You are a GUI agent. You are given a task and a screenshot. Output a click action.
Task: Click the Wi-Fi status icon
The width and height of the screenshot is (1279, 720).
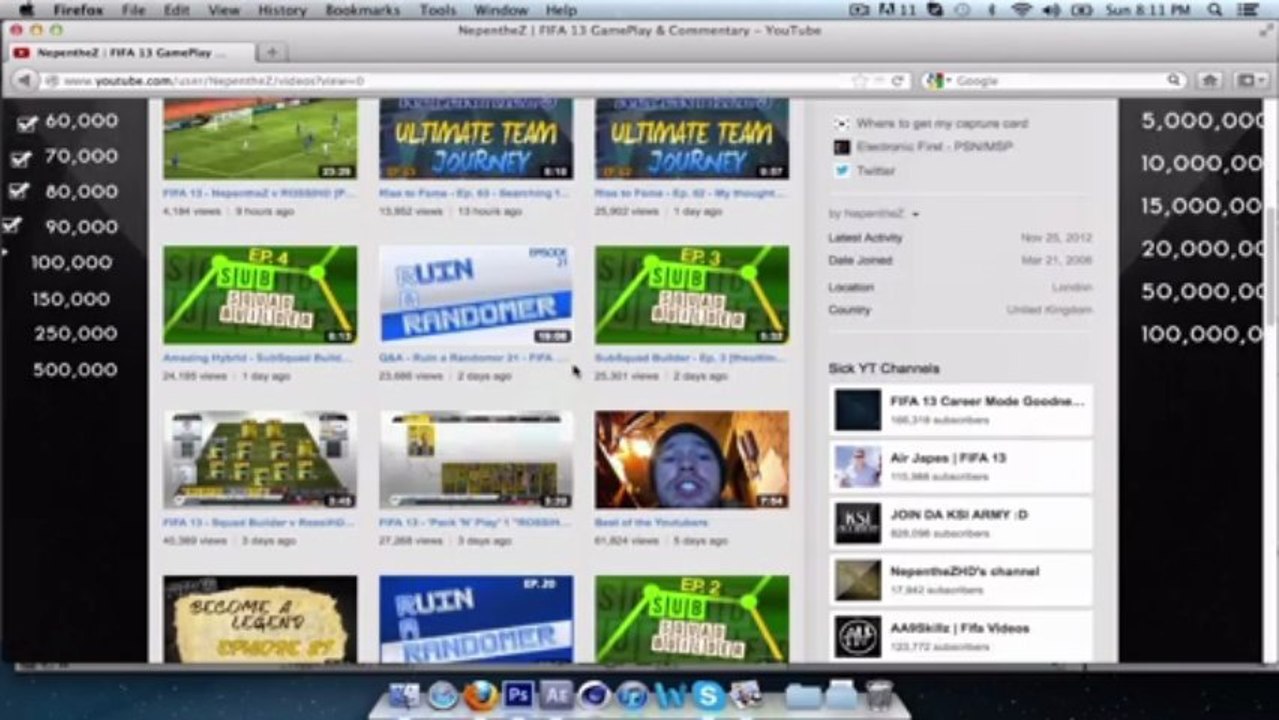point(1021,10)
